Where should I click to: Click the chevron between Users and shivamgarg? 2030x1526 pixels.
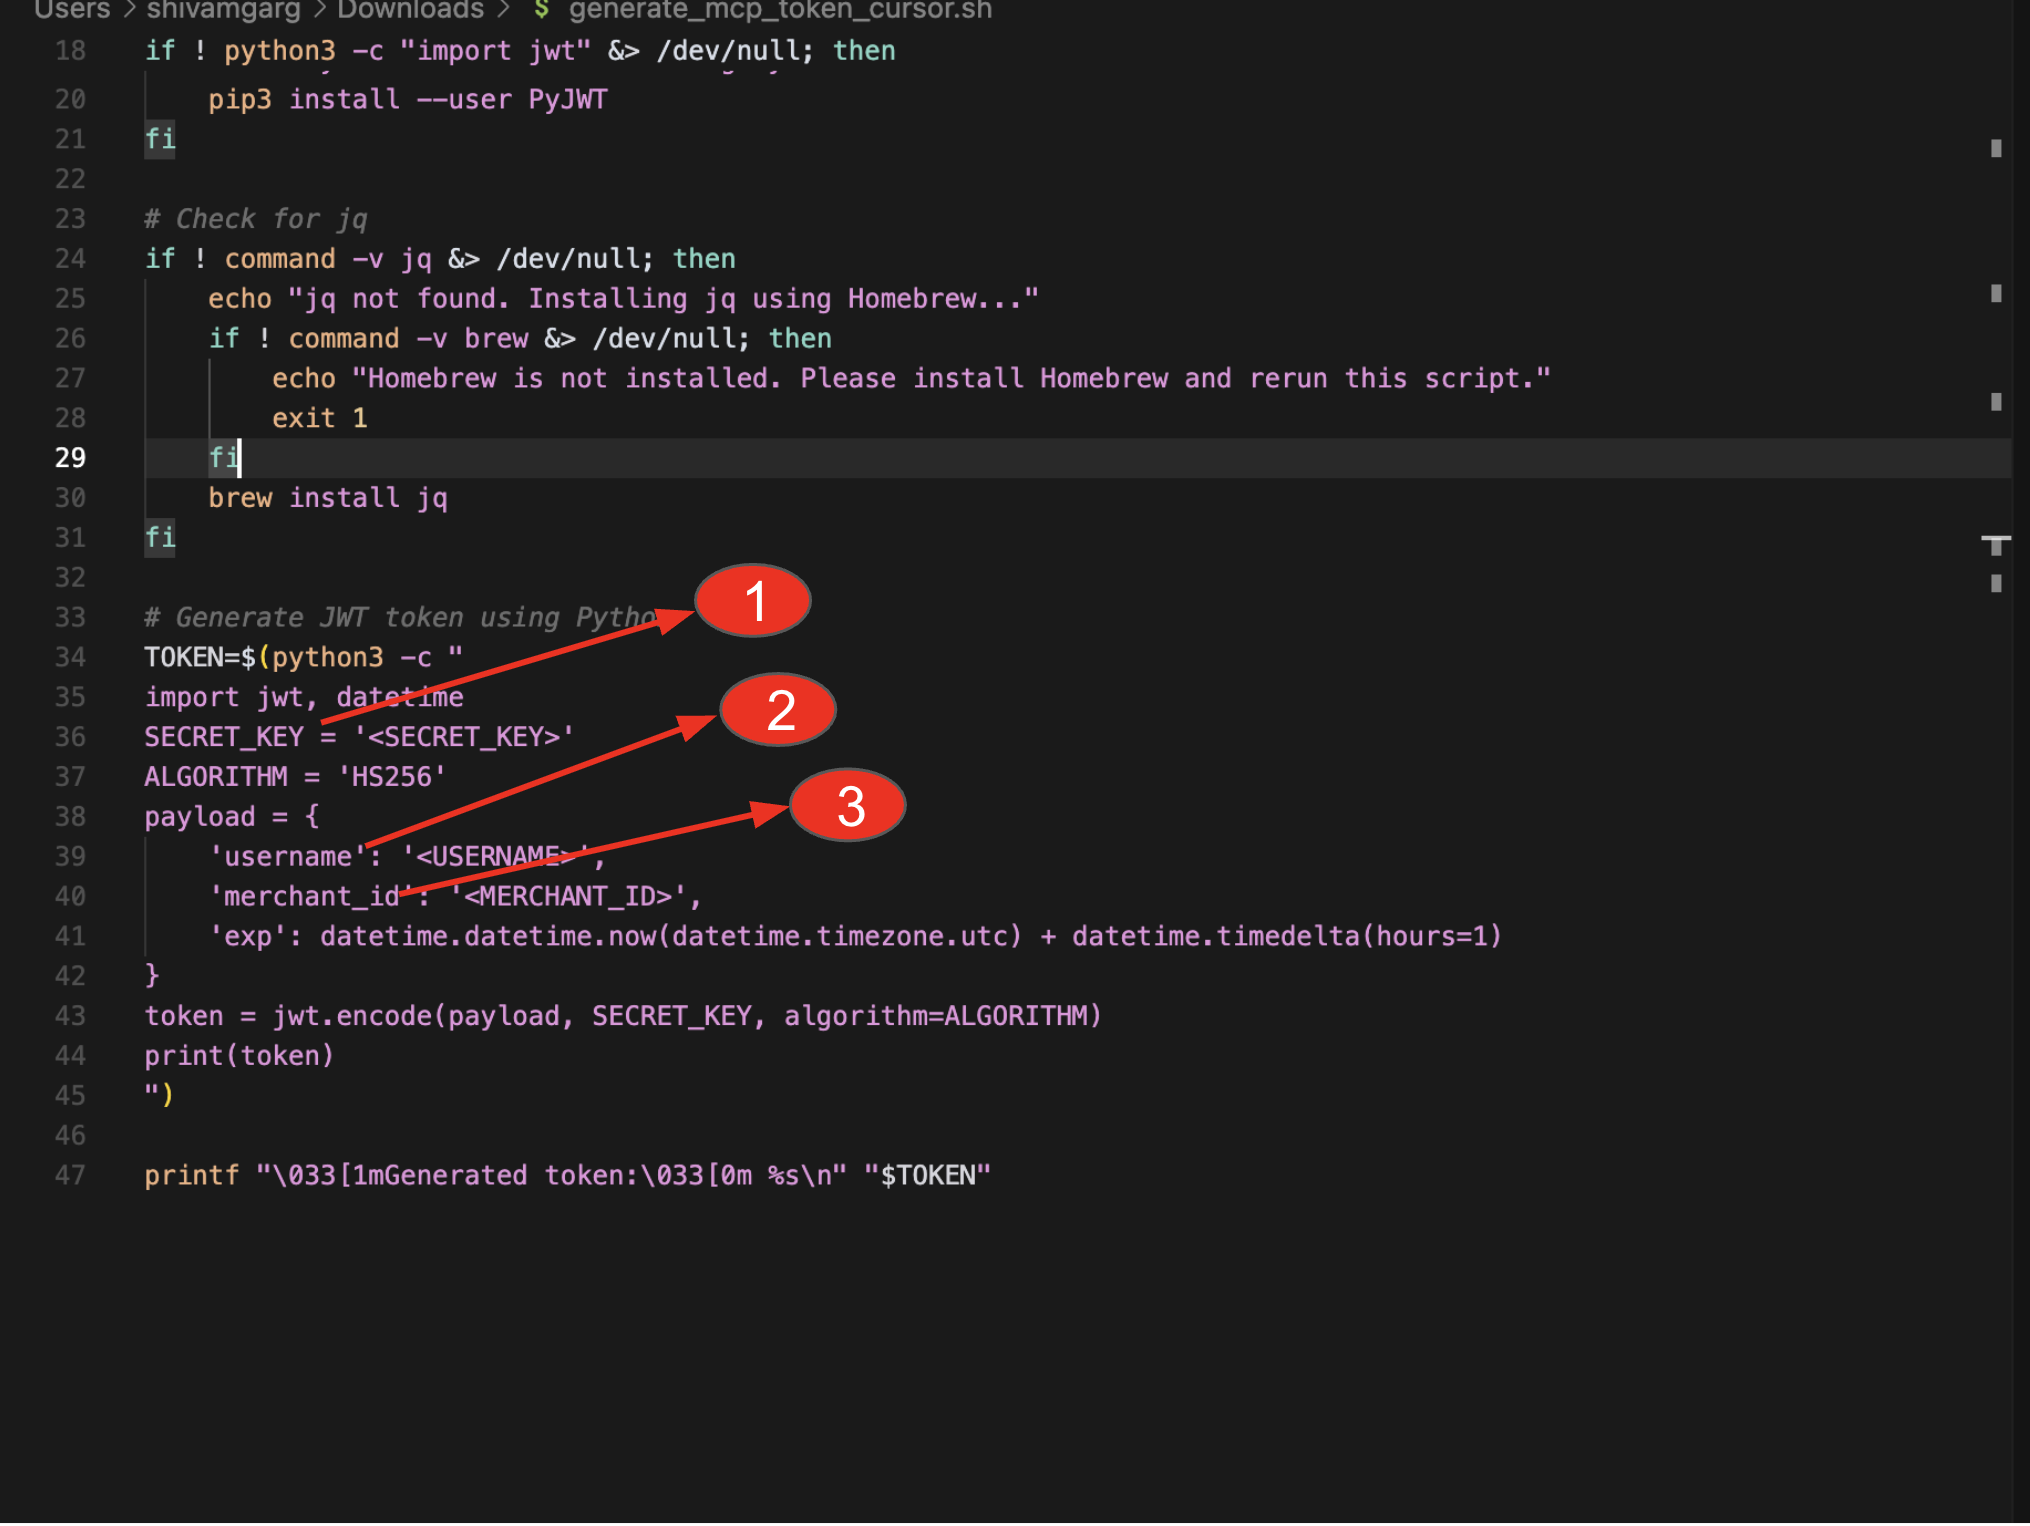[x=129, y=10]
